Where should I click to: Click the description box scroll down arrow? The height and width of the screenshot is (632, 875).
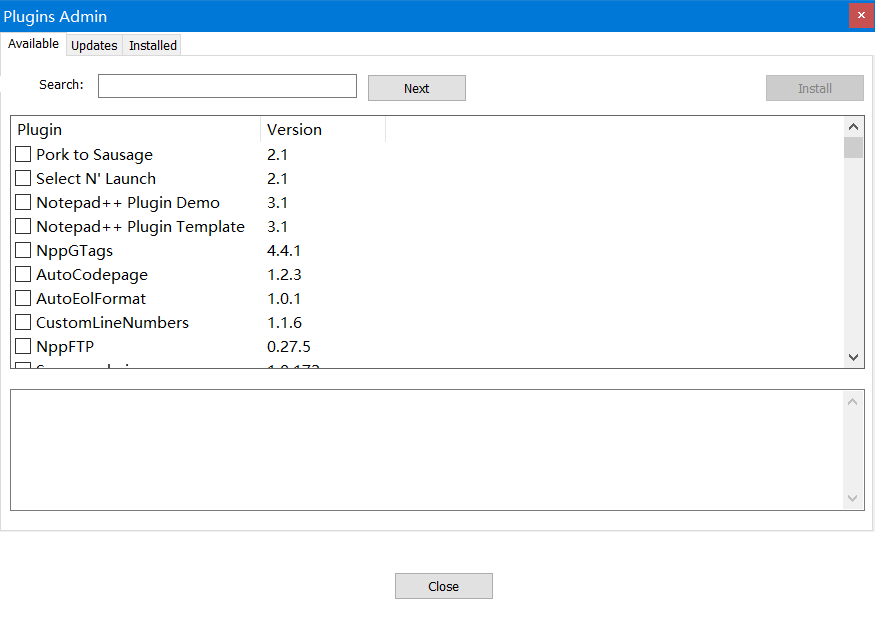pyautogui.click(x=853, y=498)
